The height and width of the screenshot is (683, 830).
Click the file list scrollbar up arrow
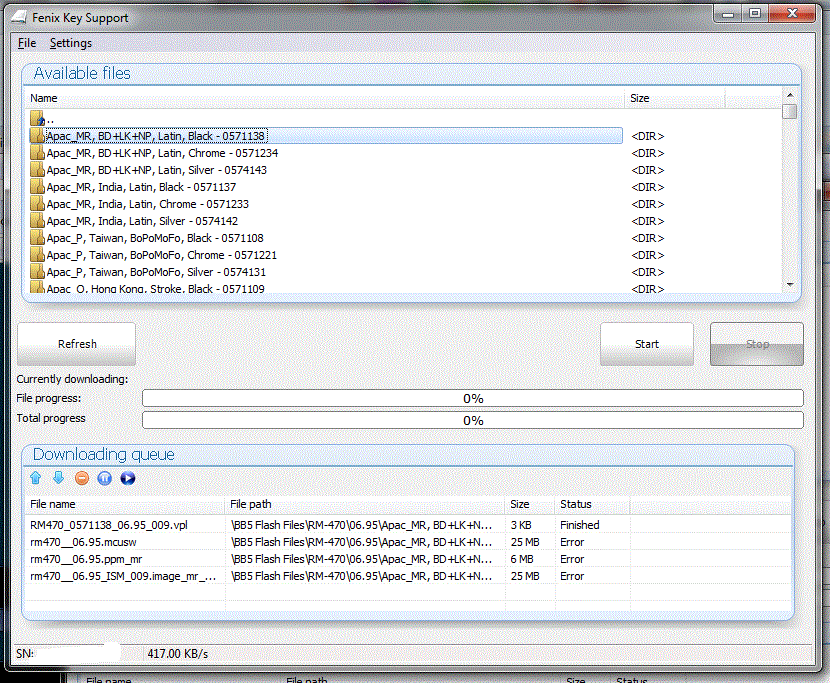pyautogui.click(x=790, y=95)
